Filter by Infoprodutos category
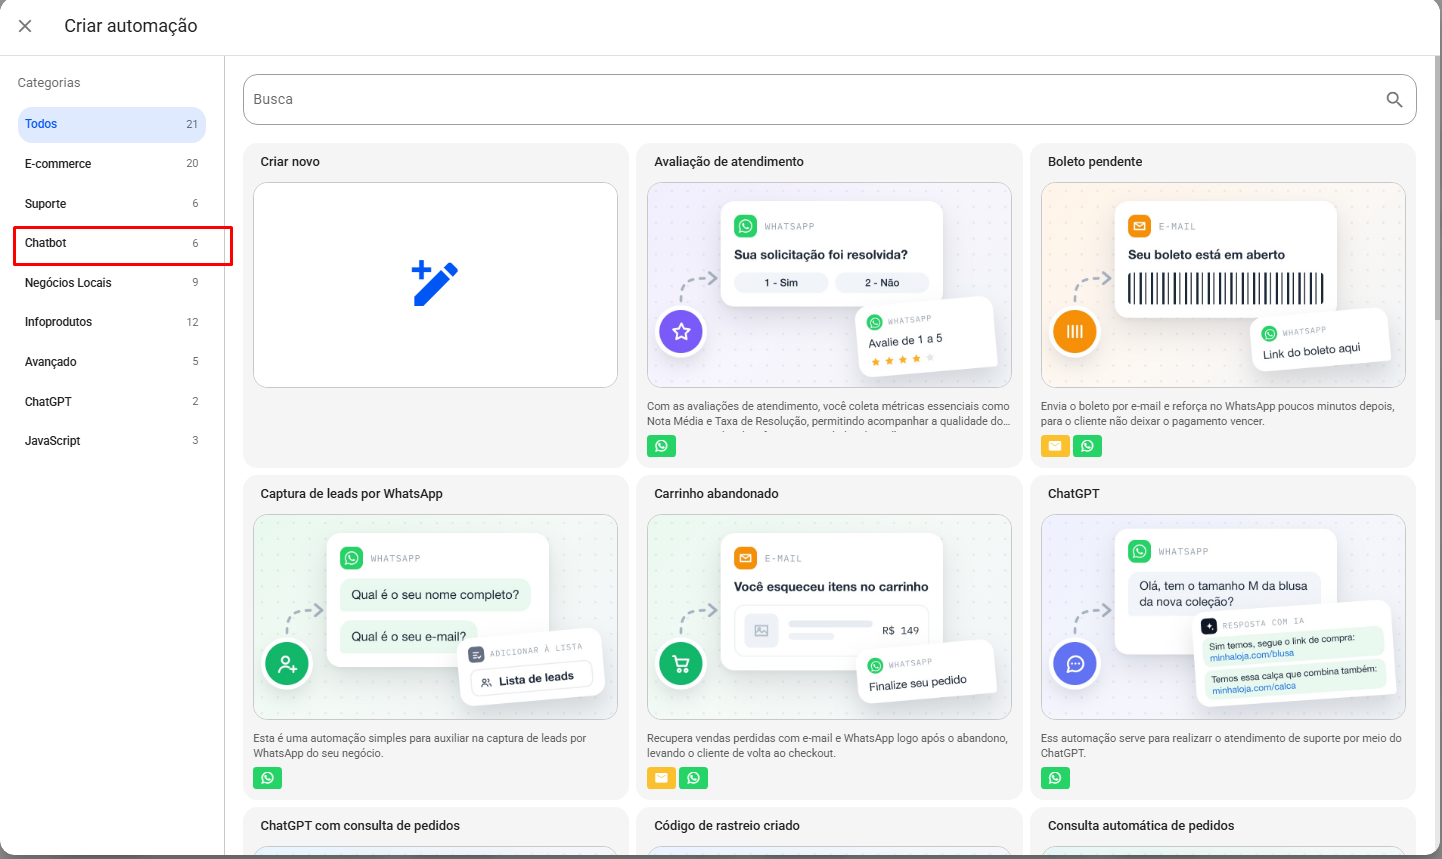 click(x=112, y=322)
